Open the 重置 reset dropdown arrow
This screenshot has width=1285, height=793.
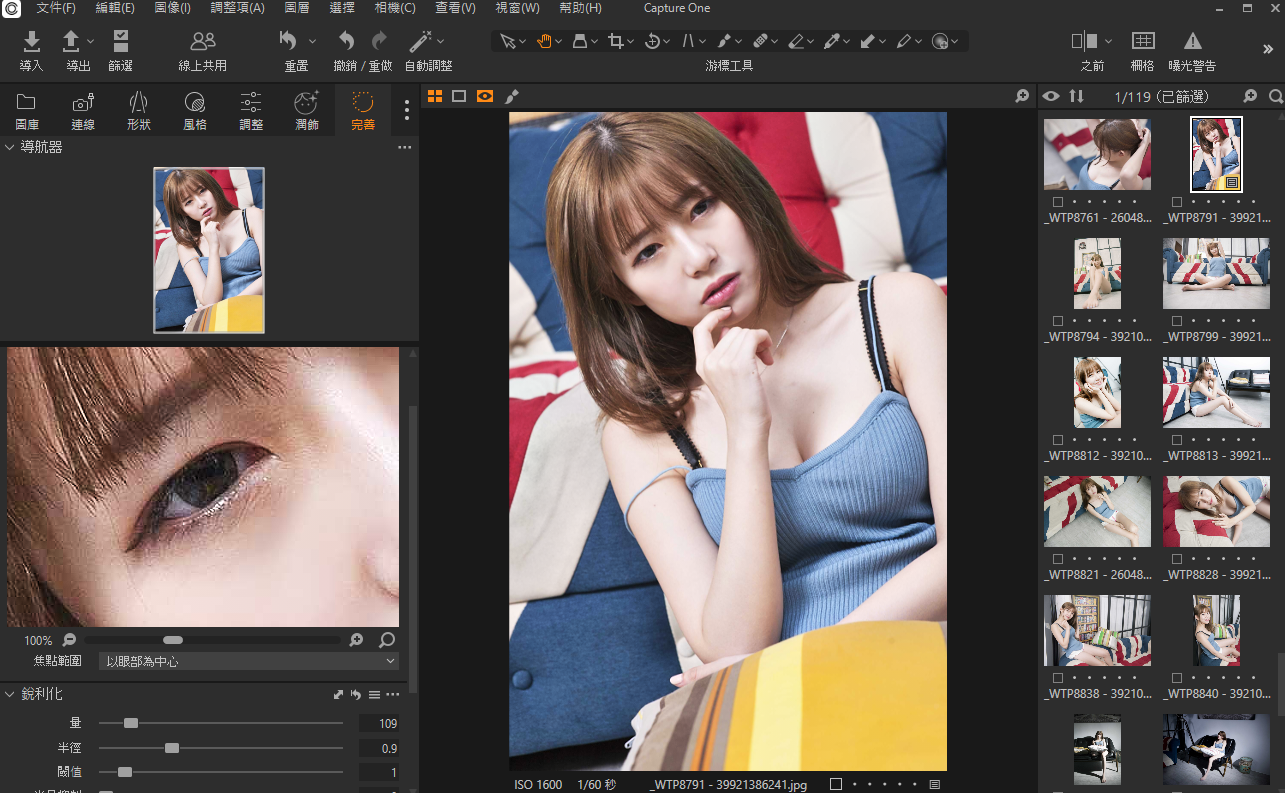coord(312,41)
